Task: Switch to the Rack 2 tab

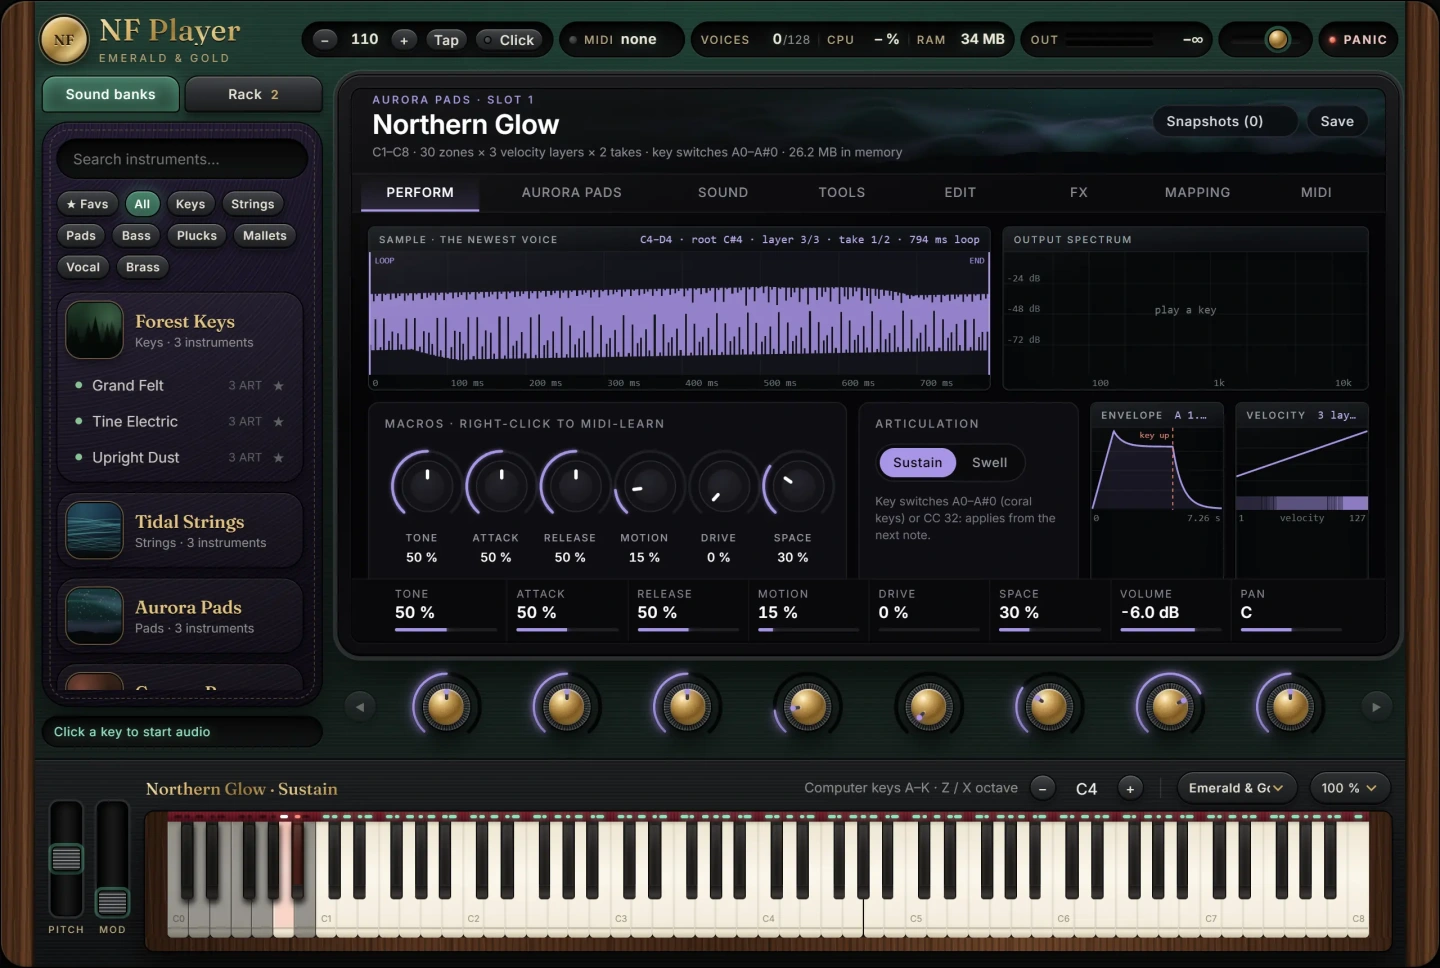Action: 253,94
